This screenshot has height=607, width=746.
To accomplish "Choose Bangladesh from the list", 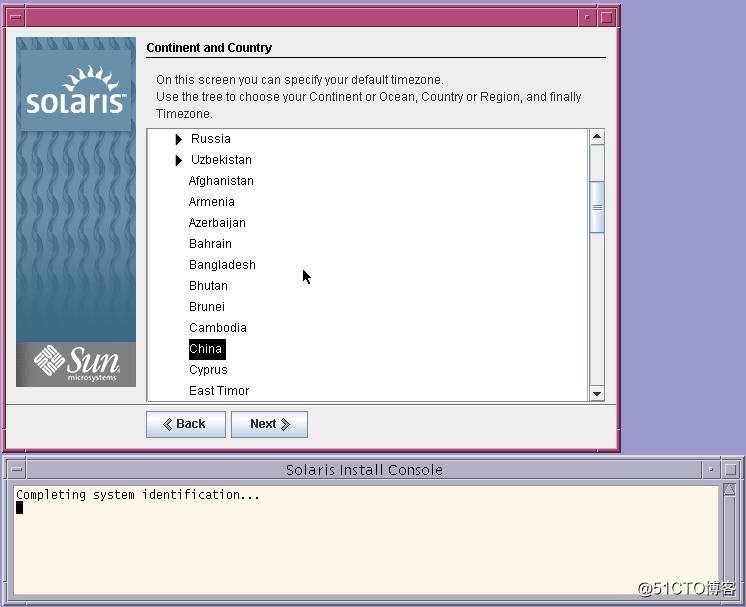I will [222, 264].
